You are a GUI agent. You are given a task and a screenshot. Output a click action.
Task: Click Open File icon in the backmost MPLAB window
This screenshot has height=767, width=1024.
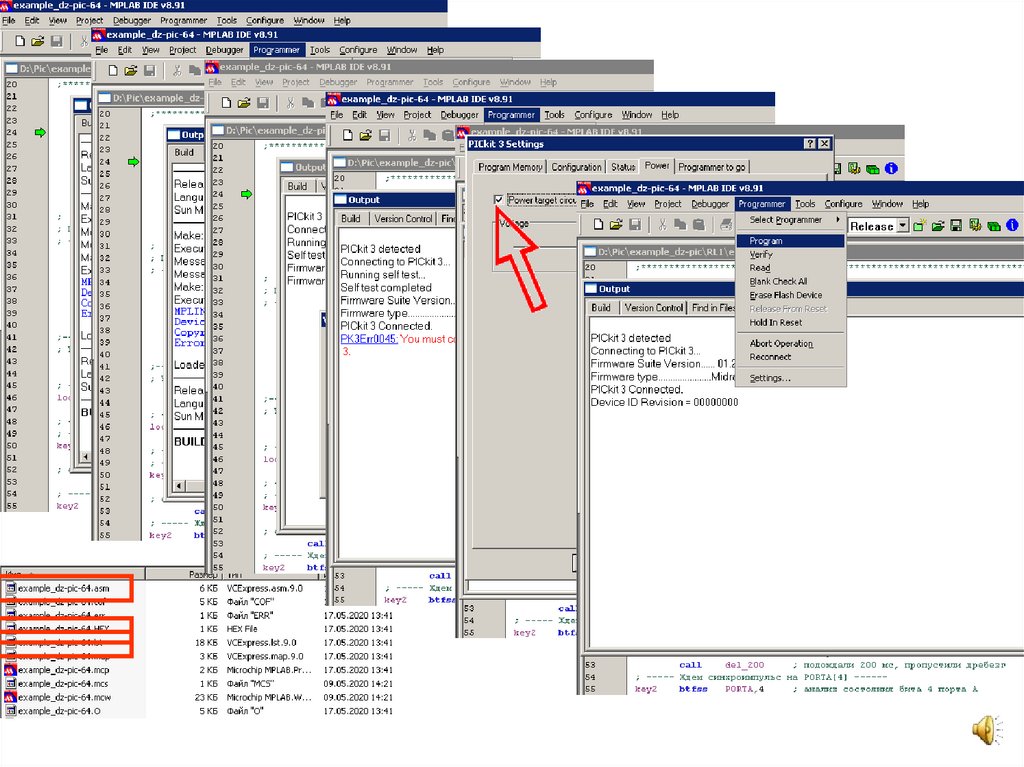[38, 41]
